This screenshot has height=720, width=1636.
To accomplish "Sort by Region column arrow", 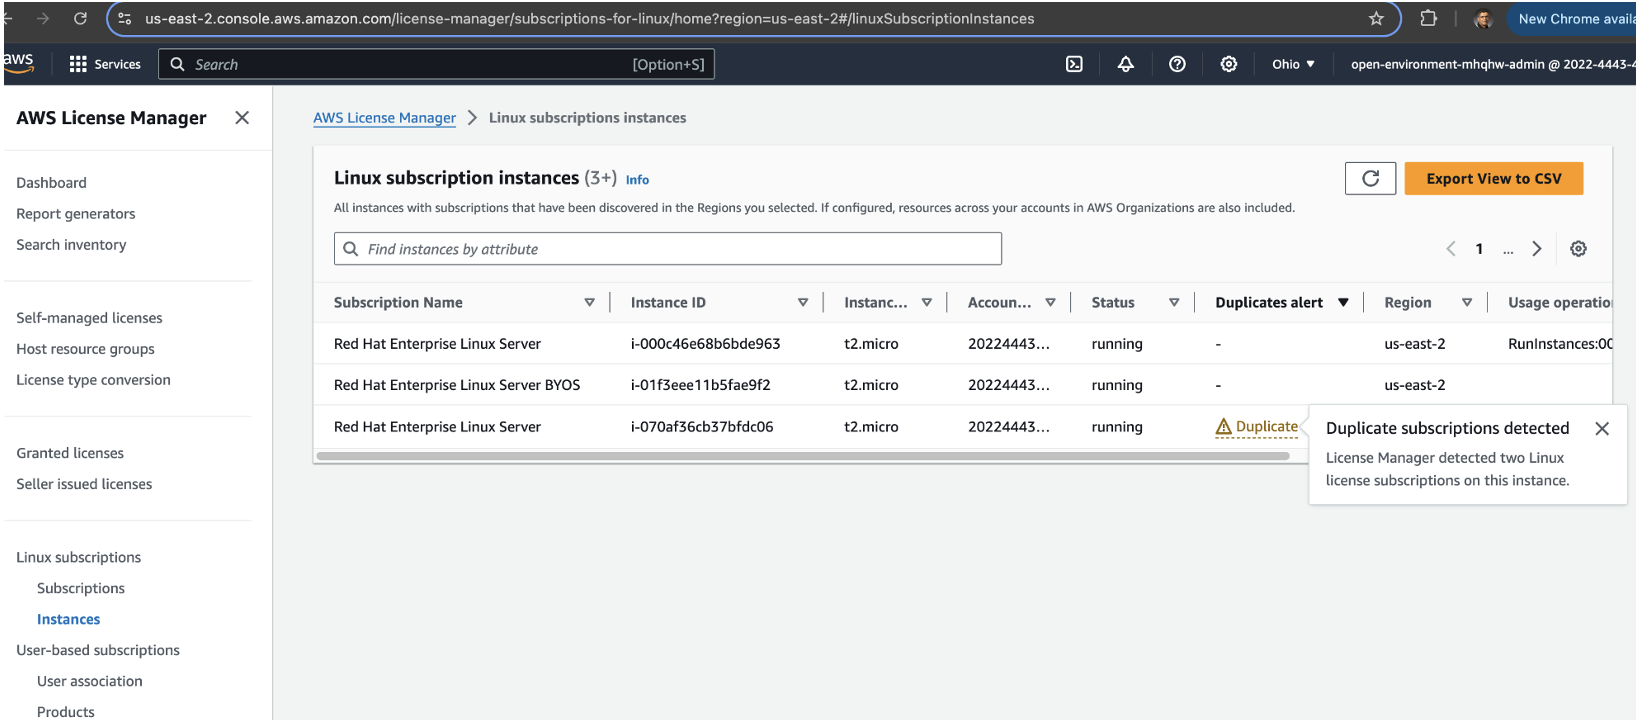I will point(1467,302).
